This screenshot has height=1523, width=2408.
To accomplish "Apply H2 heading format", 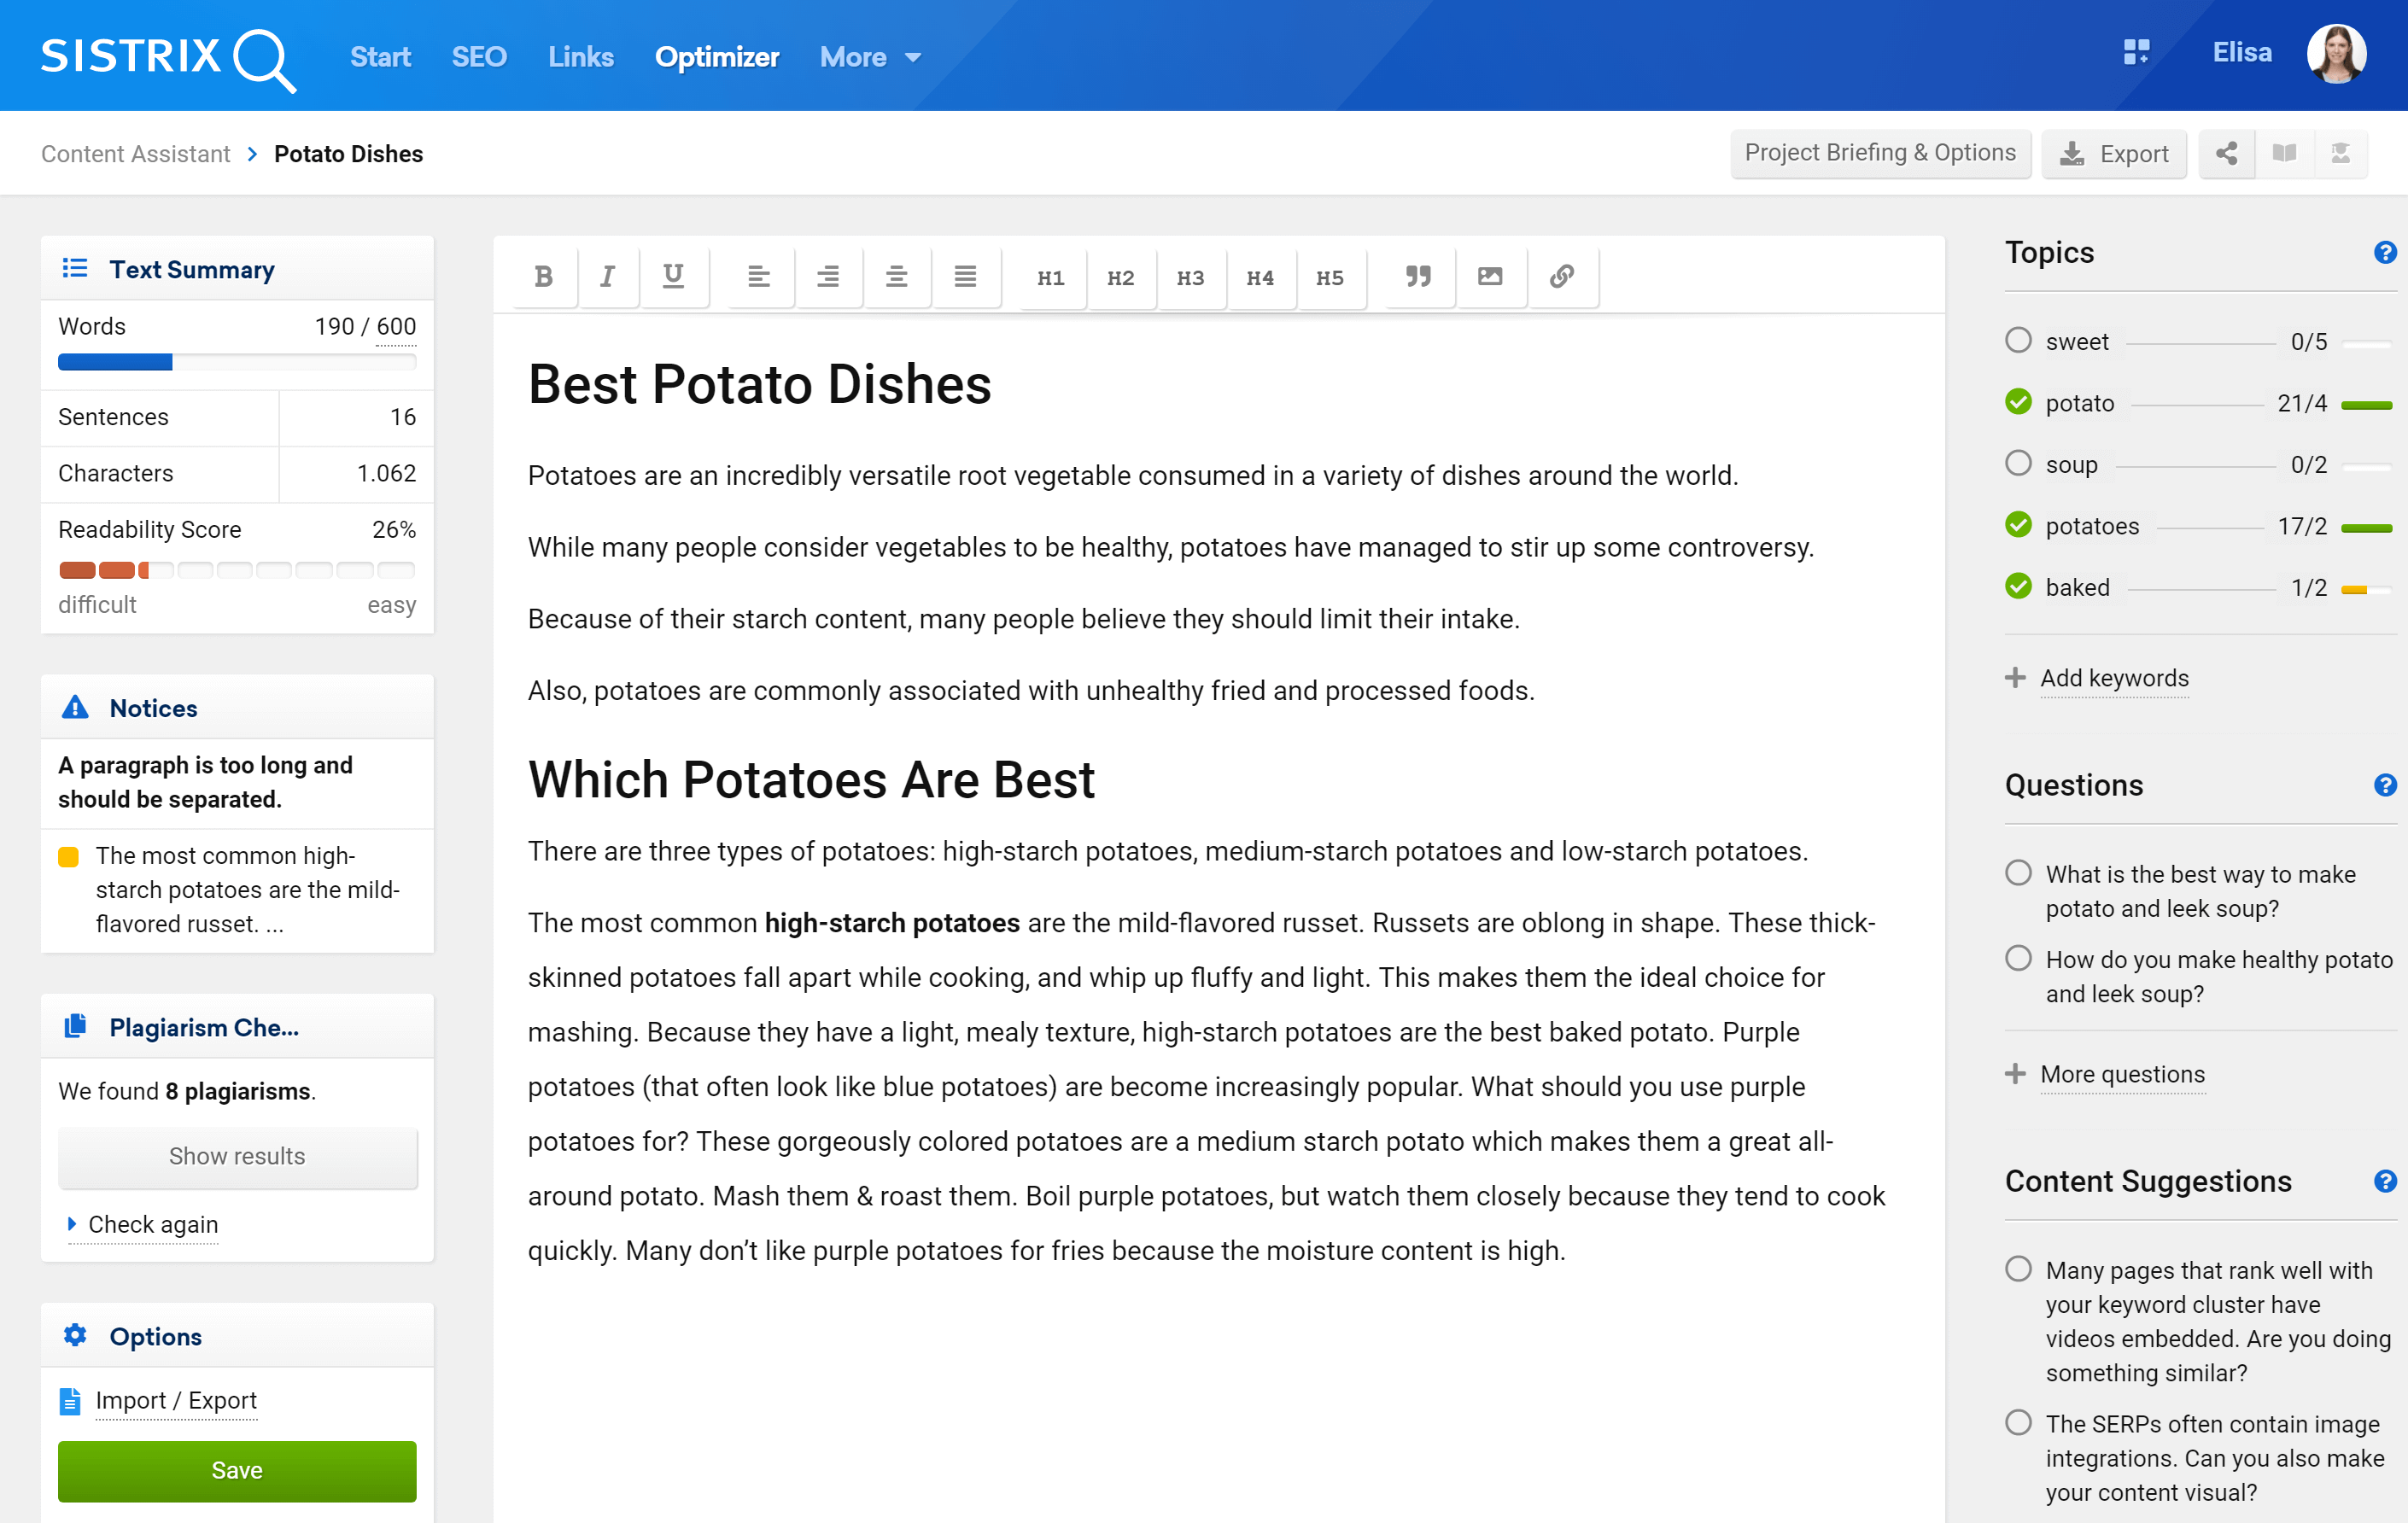I will [x=1119, y=276].
